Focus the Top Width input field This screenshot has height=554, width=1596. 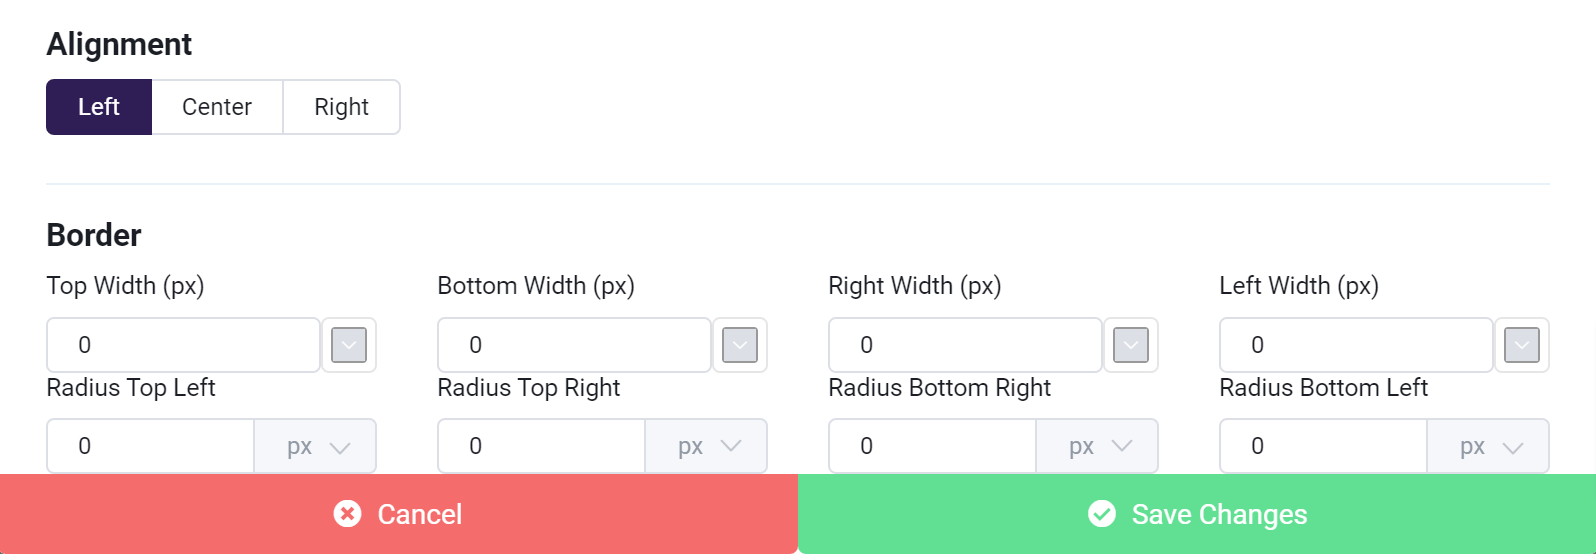183,345
